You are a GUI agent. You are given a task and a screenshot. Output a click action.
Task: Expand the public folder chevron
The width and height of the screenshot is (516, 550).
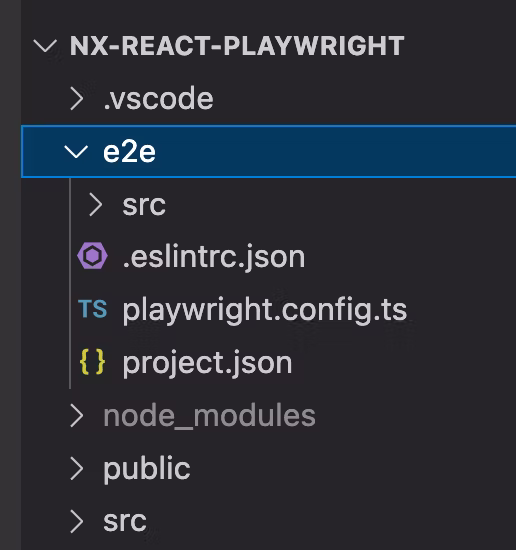click(x=77, y=468)
